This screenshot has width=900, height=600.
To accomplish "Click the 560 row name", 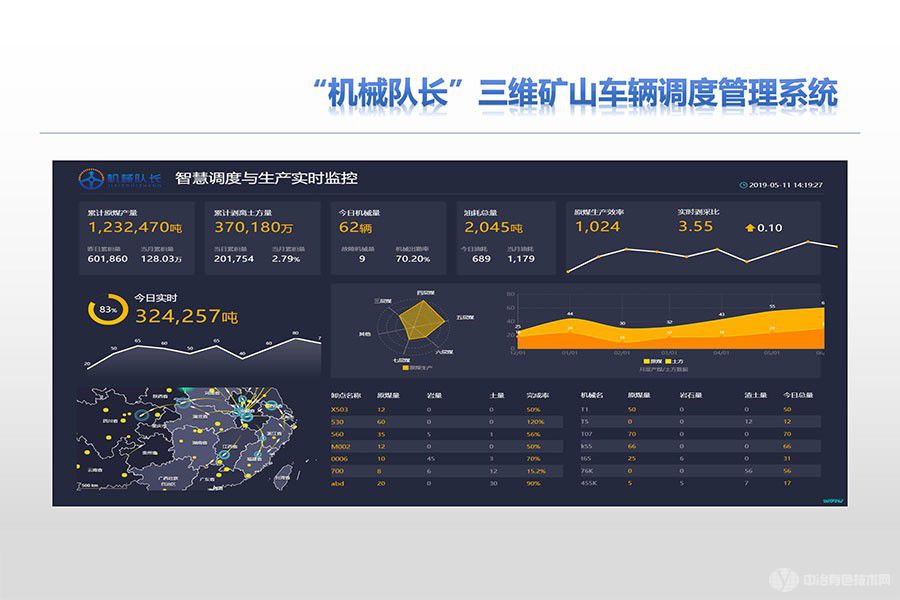I will pos(338,435).
